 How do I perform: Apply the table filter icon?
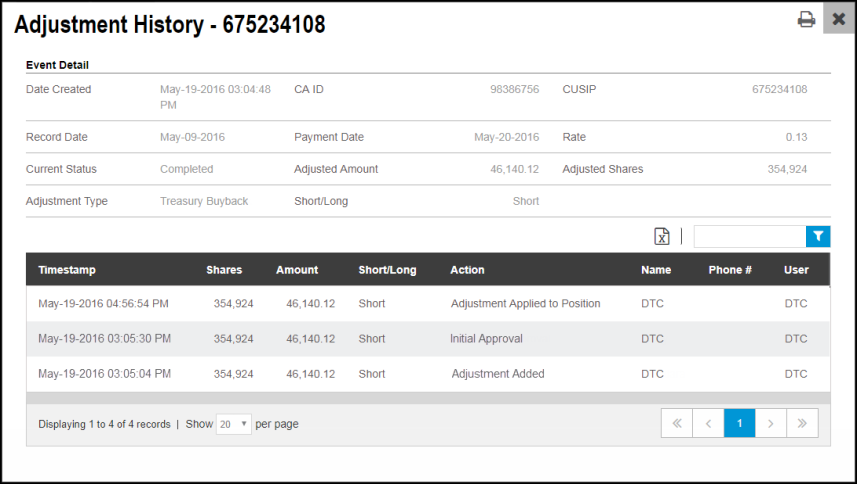(x=818, y=237)
